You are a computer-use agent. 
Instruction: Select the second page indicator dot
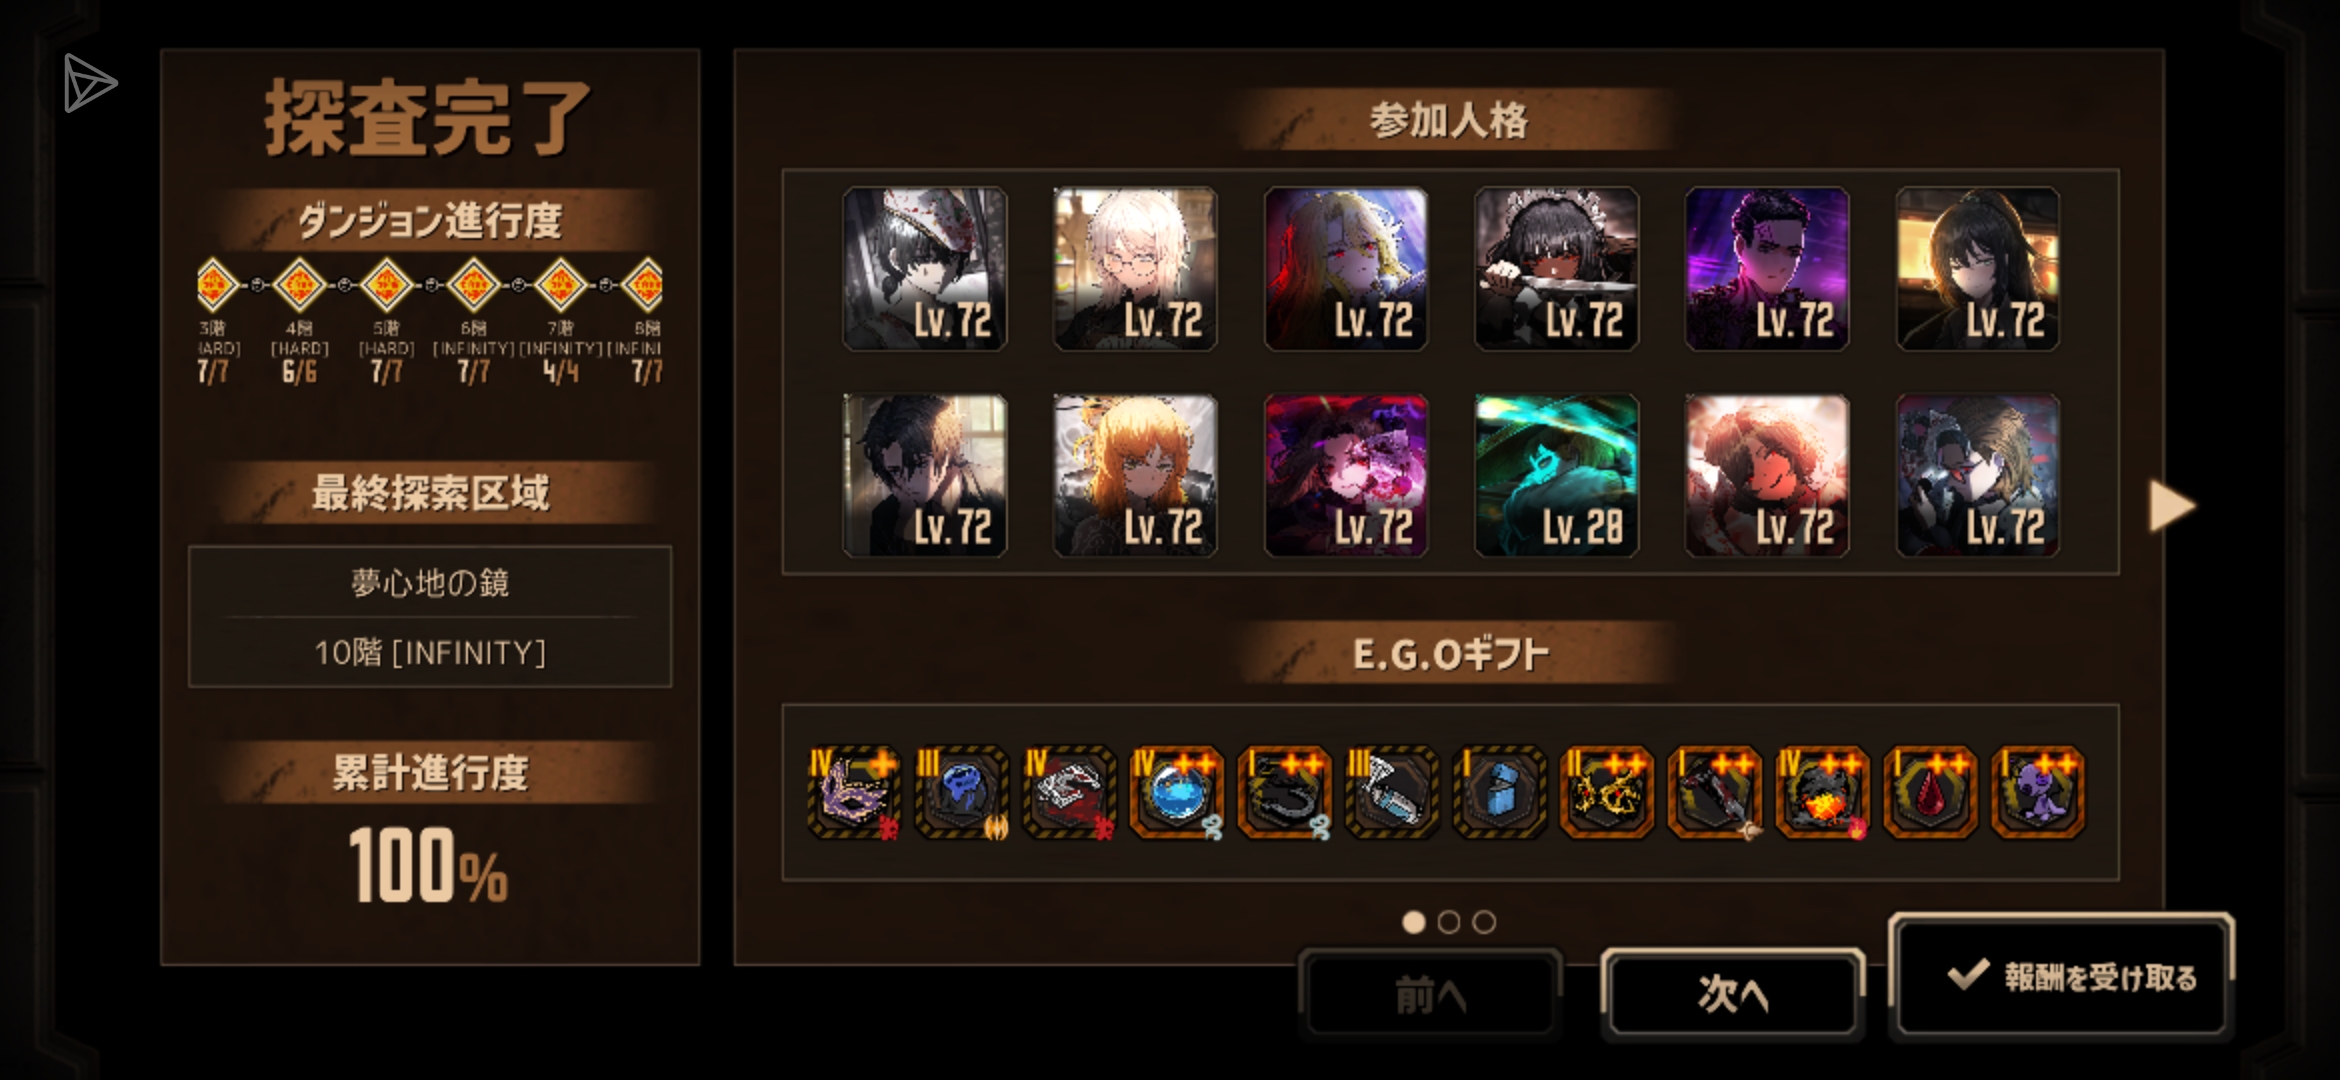(1449, 922)
